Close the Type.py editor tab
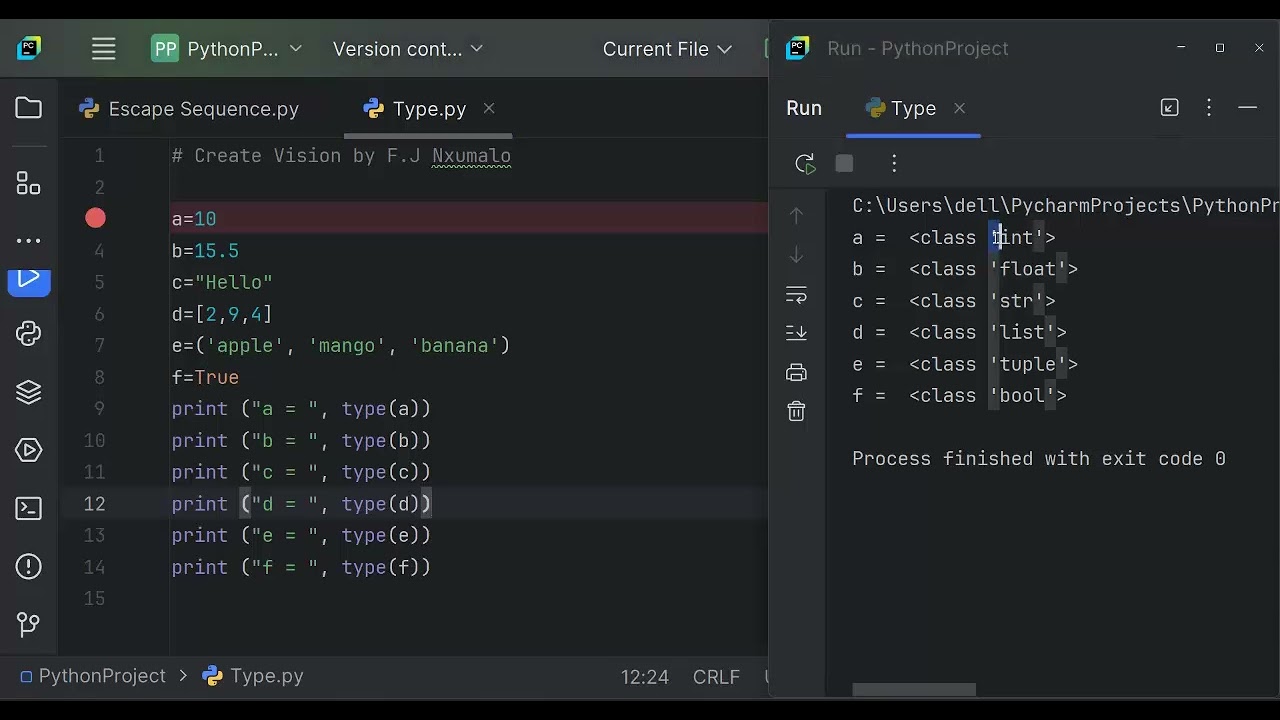This screenshot has height=720, width=1280. (x=489, y=108)
